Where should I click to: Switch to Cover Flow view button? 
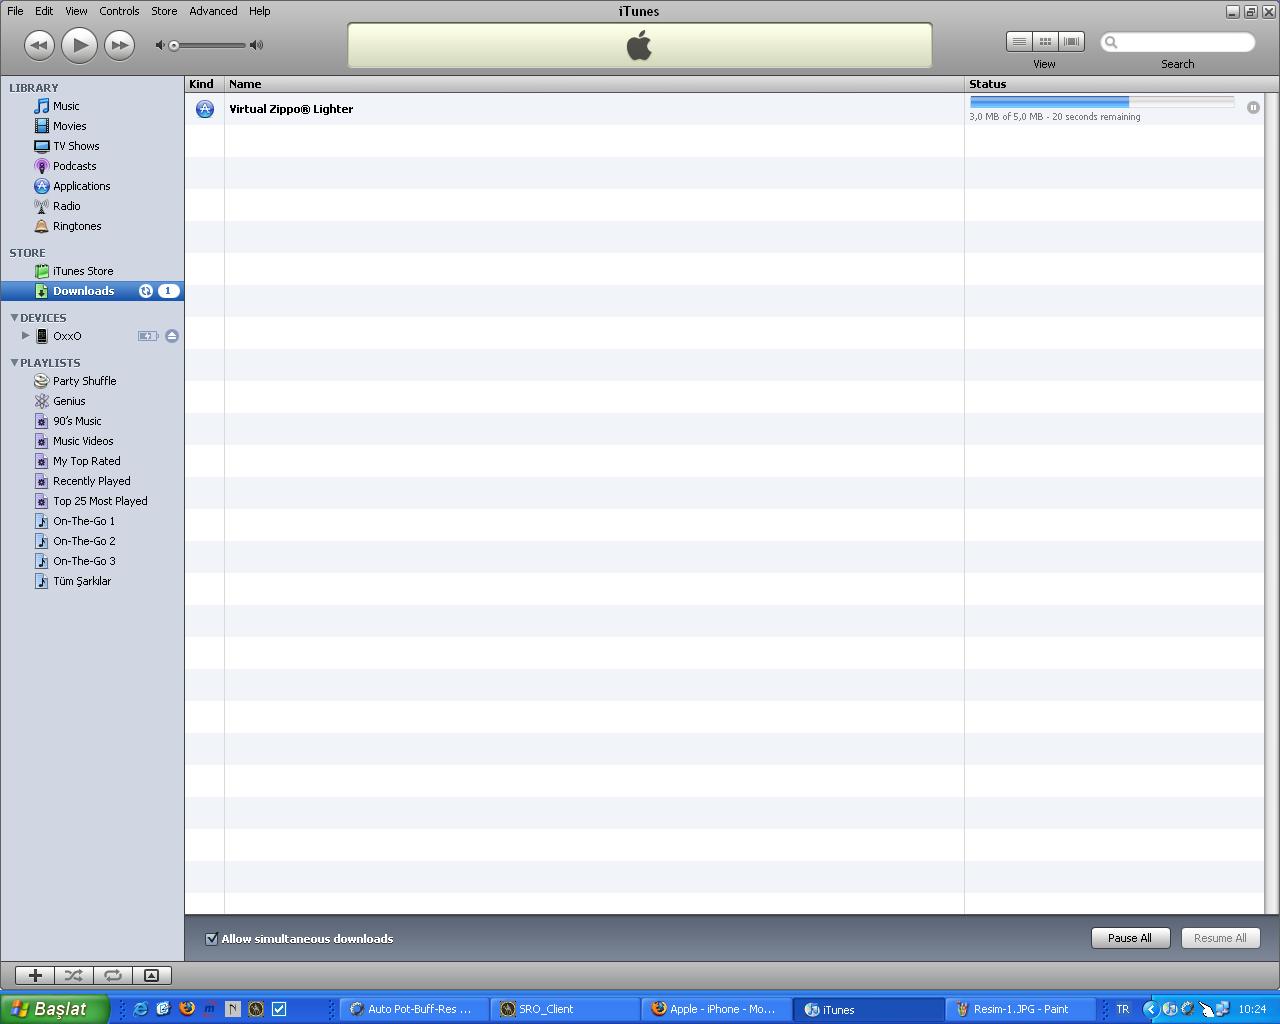[1071, 42]
